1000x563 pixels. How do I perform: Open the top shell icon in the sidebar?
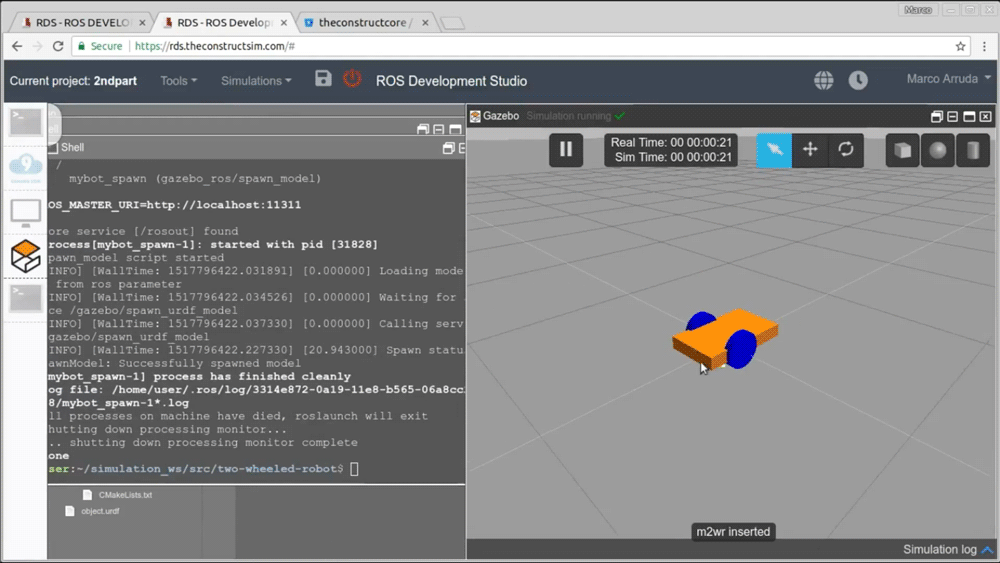26,121
